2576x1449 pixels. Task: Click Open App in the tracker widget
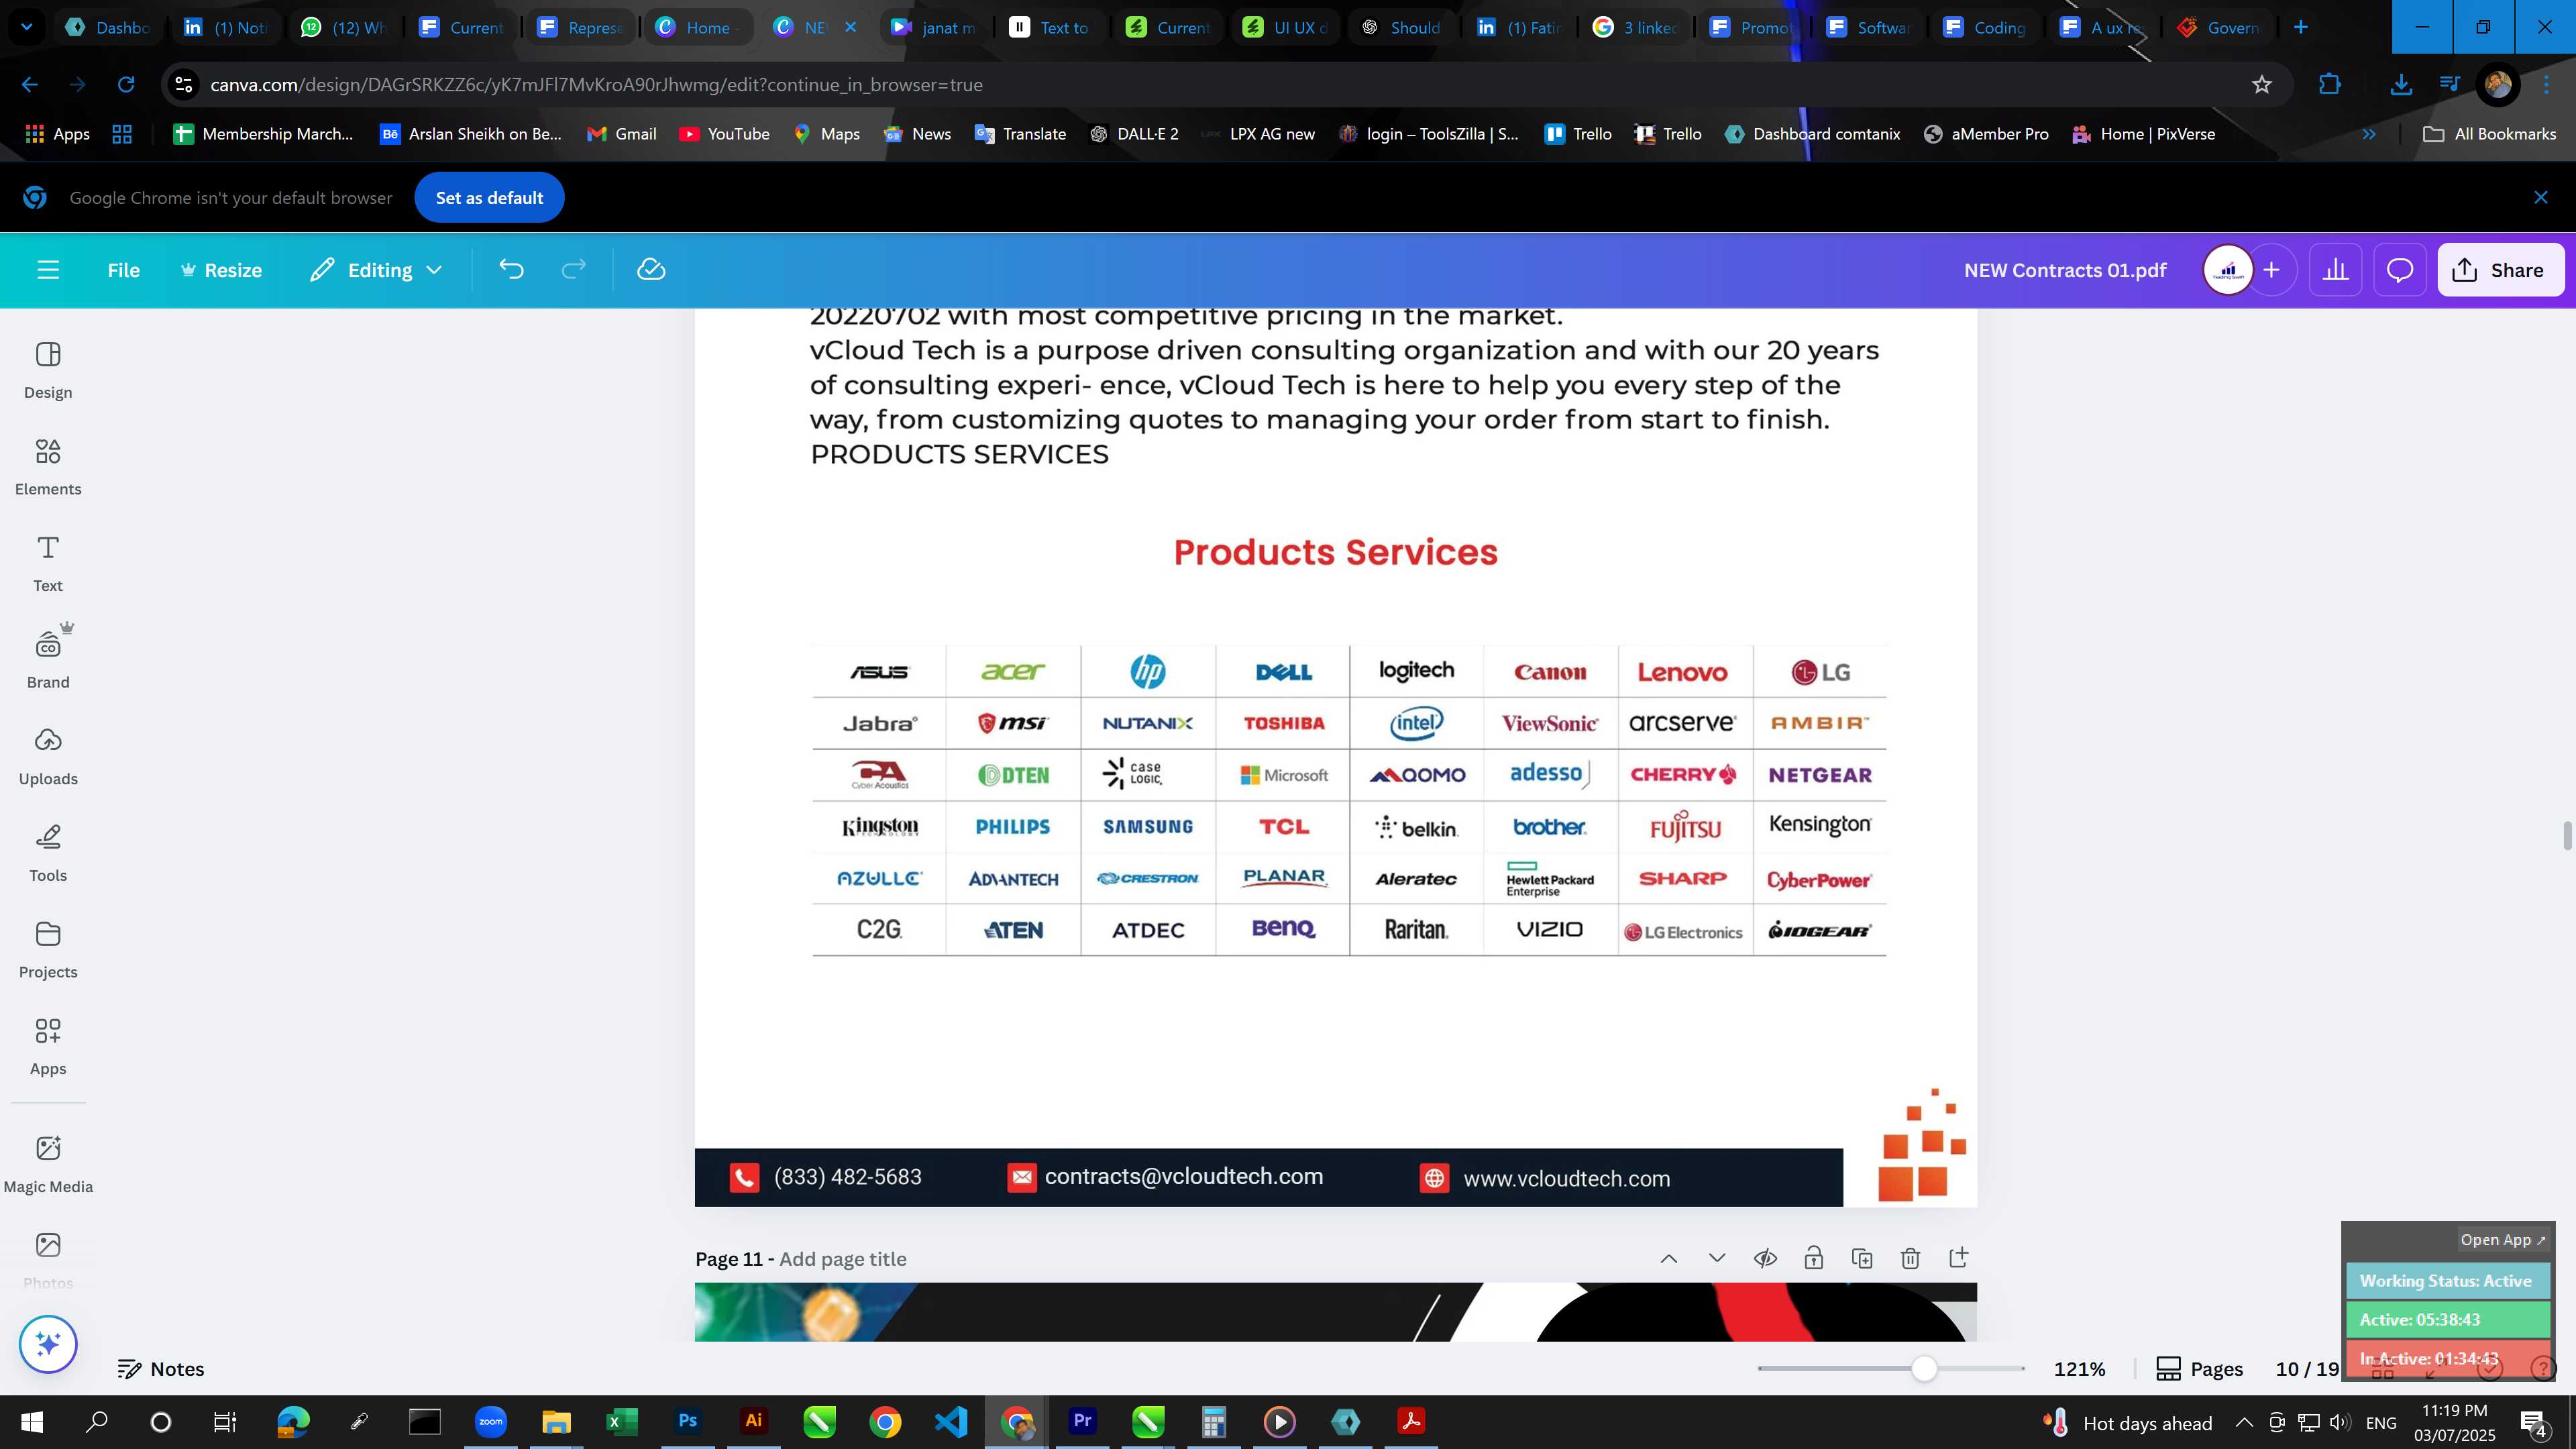coord(2502,1240)
